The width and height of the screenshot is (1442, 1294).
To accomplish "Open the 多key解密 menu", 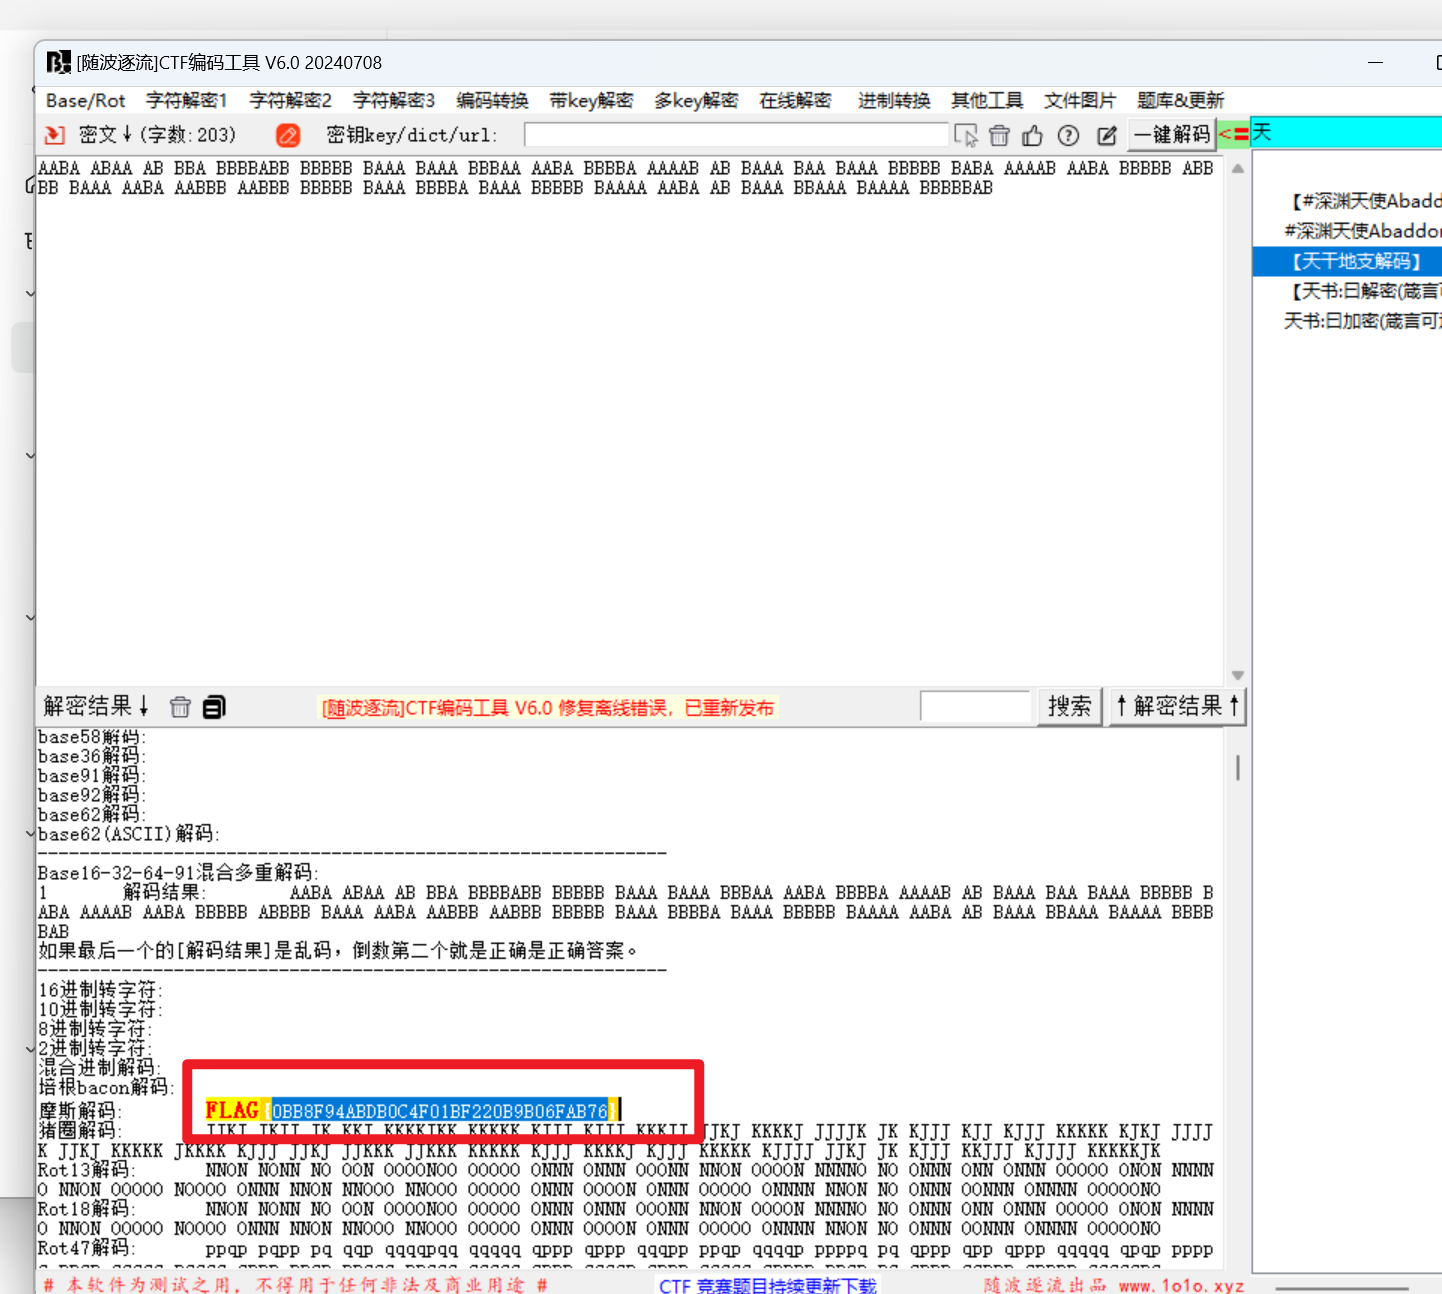I will [696, 100].
